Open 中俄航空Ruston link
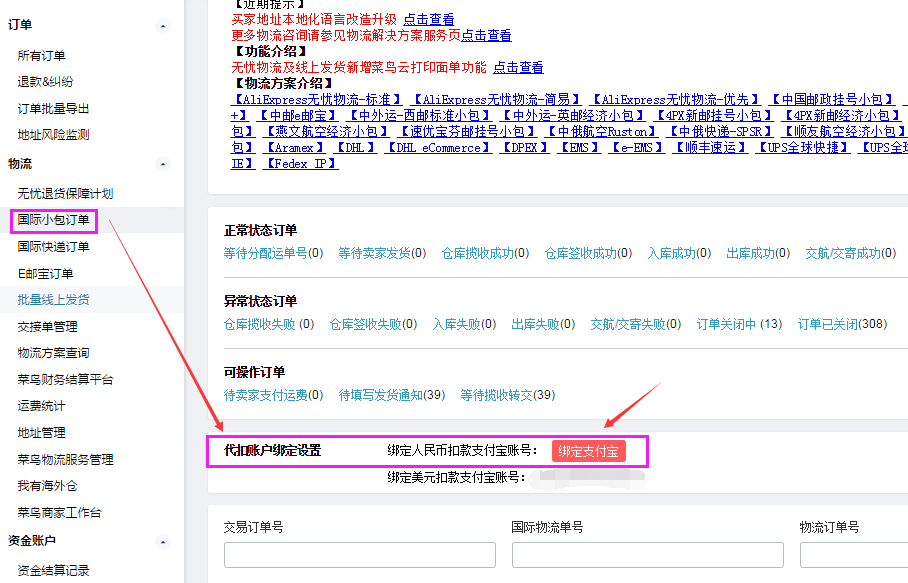 602,131
